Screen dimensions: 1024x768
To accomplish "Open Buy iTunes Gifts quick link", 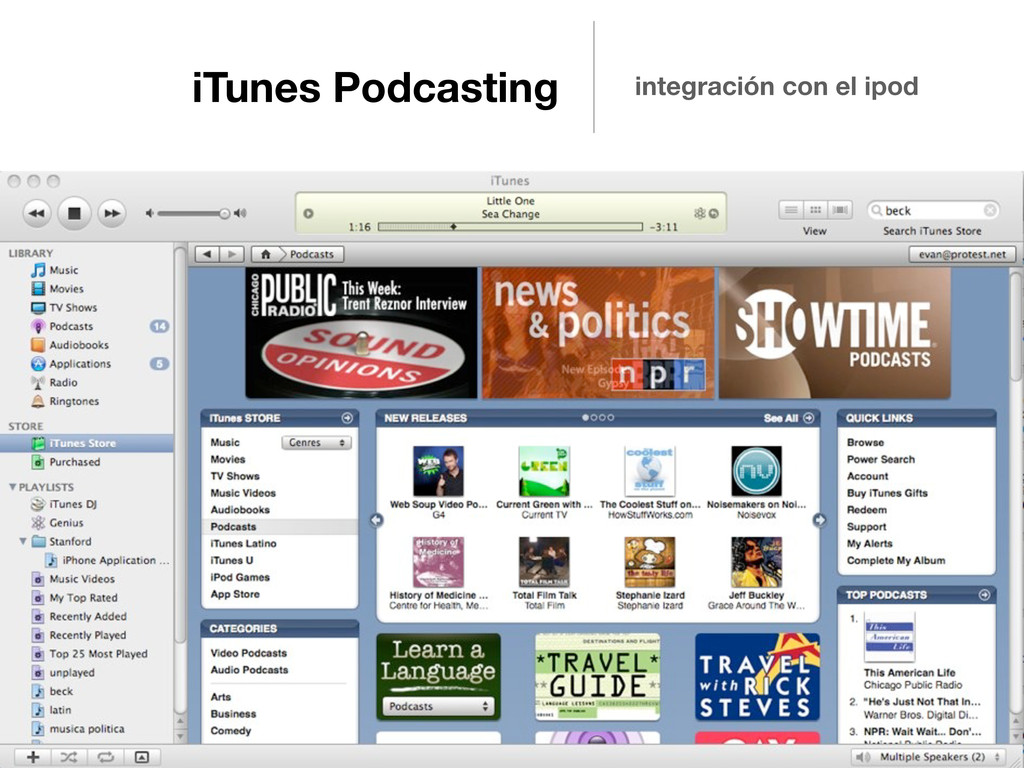I will click(x=887, y=493).
